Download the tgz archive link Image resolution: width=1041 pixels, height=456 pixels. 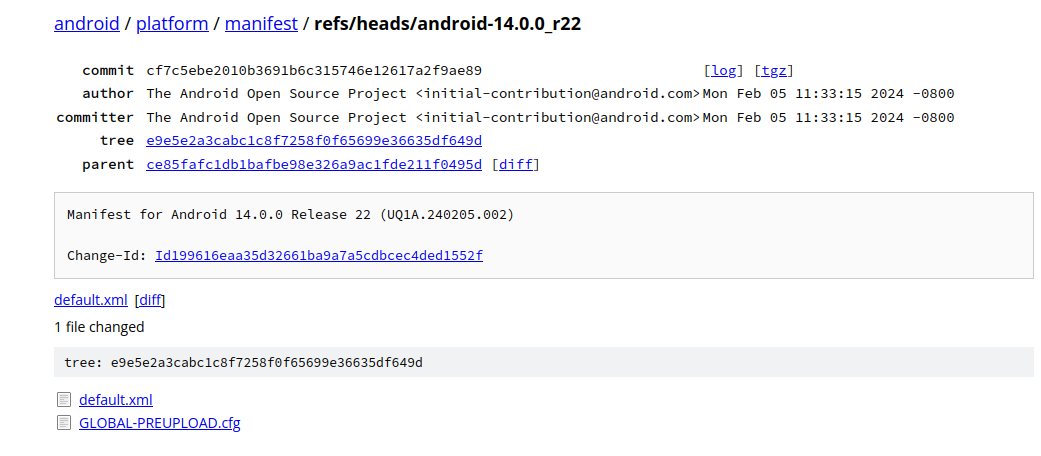coord(774,70)
